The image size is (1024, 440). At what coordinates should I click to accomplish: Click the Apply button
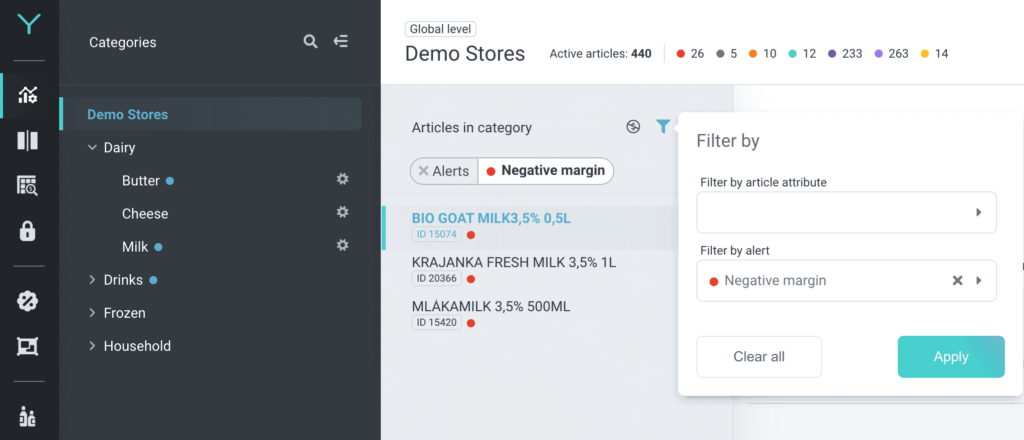pos(951,357)
